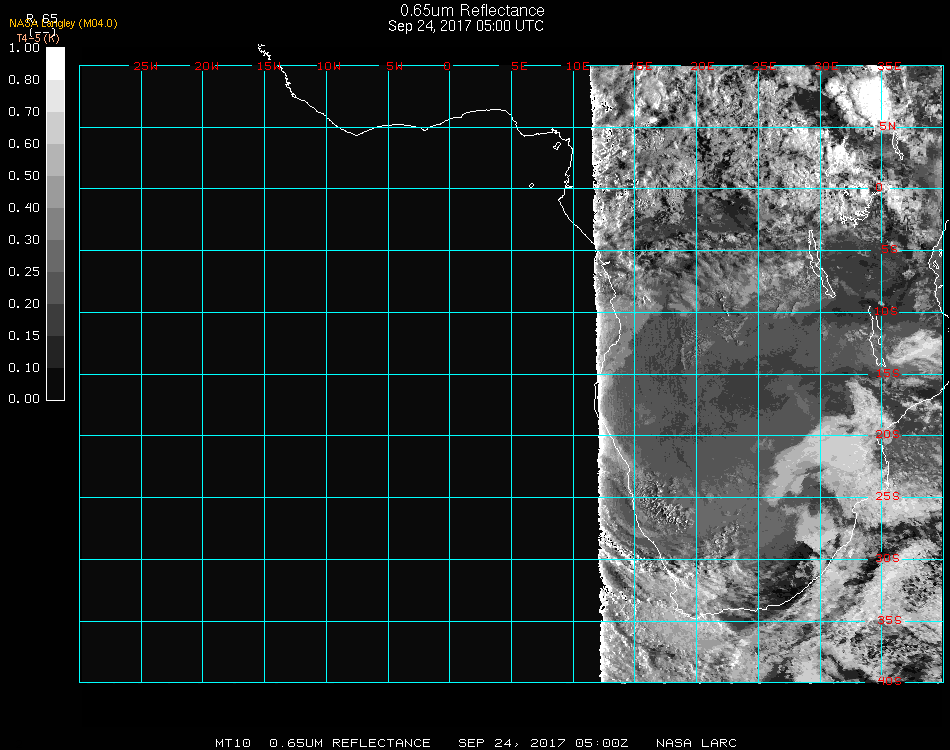Screen dimensions: 950x750
Task: Click the 10W longitude label
Action: pyautogui.click(x=329, y=66)
